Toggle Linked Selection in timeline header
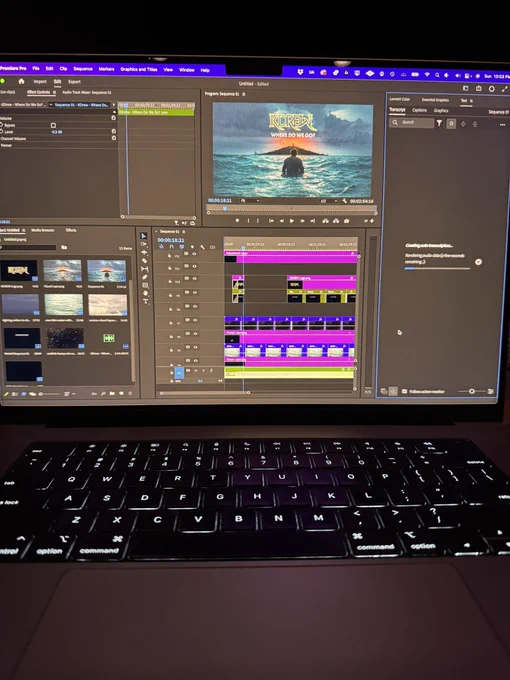 pos(182,246)
